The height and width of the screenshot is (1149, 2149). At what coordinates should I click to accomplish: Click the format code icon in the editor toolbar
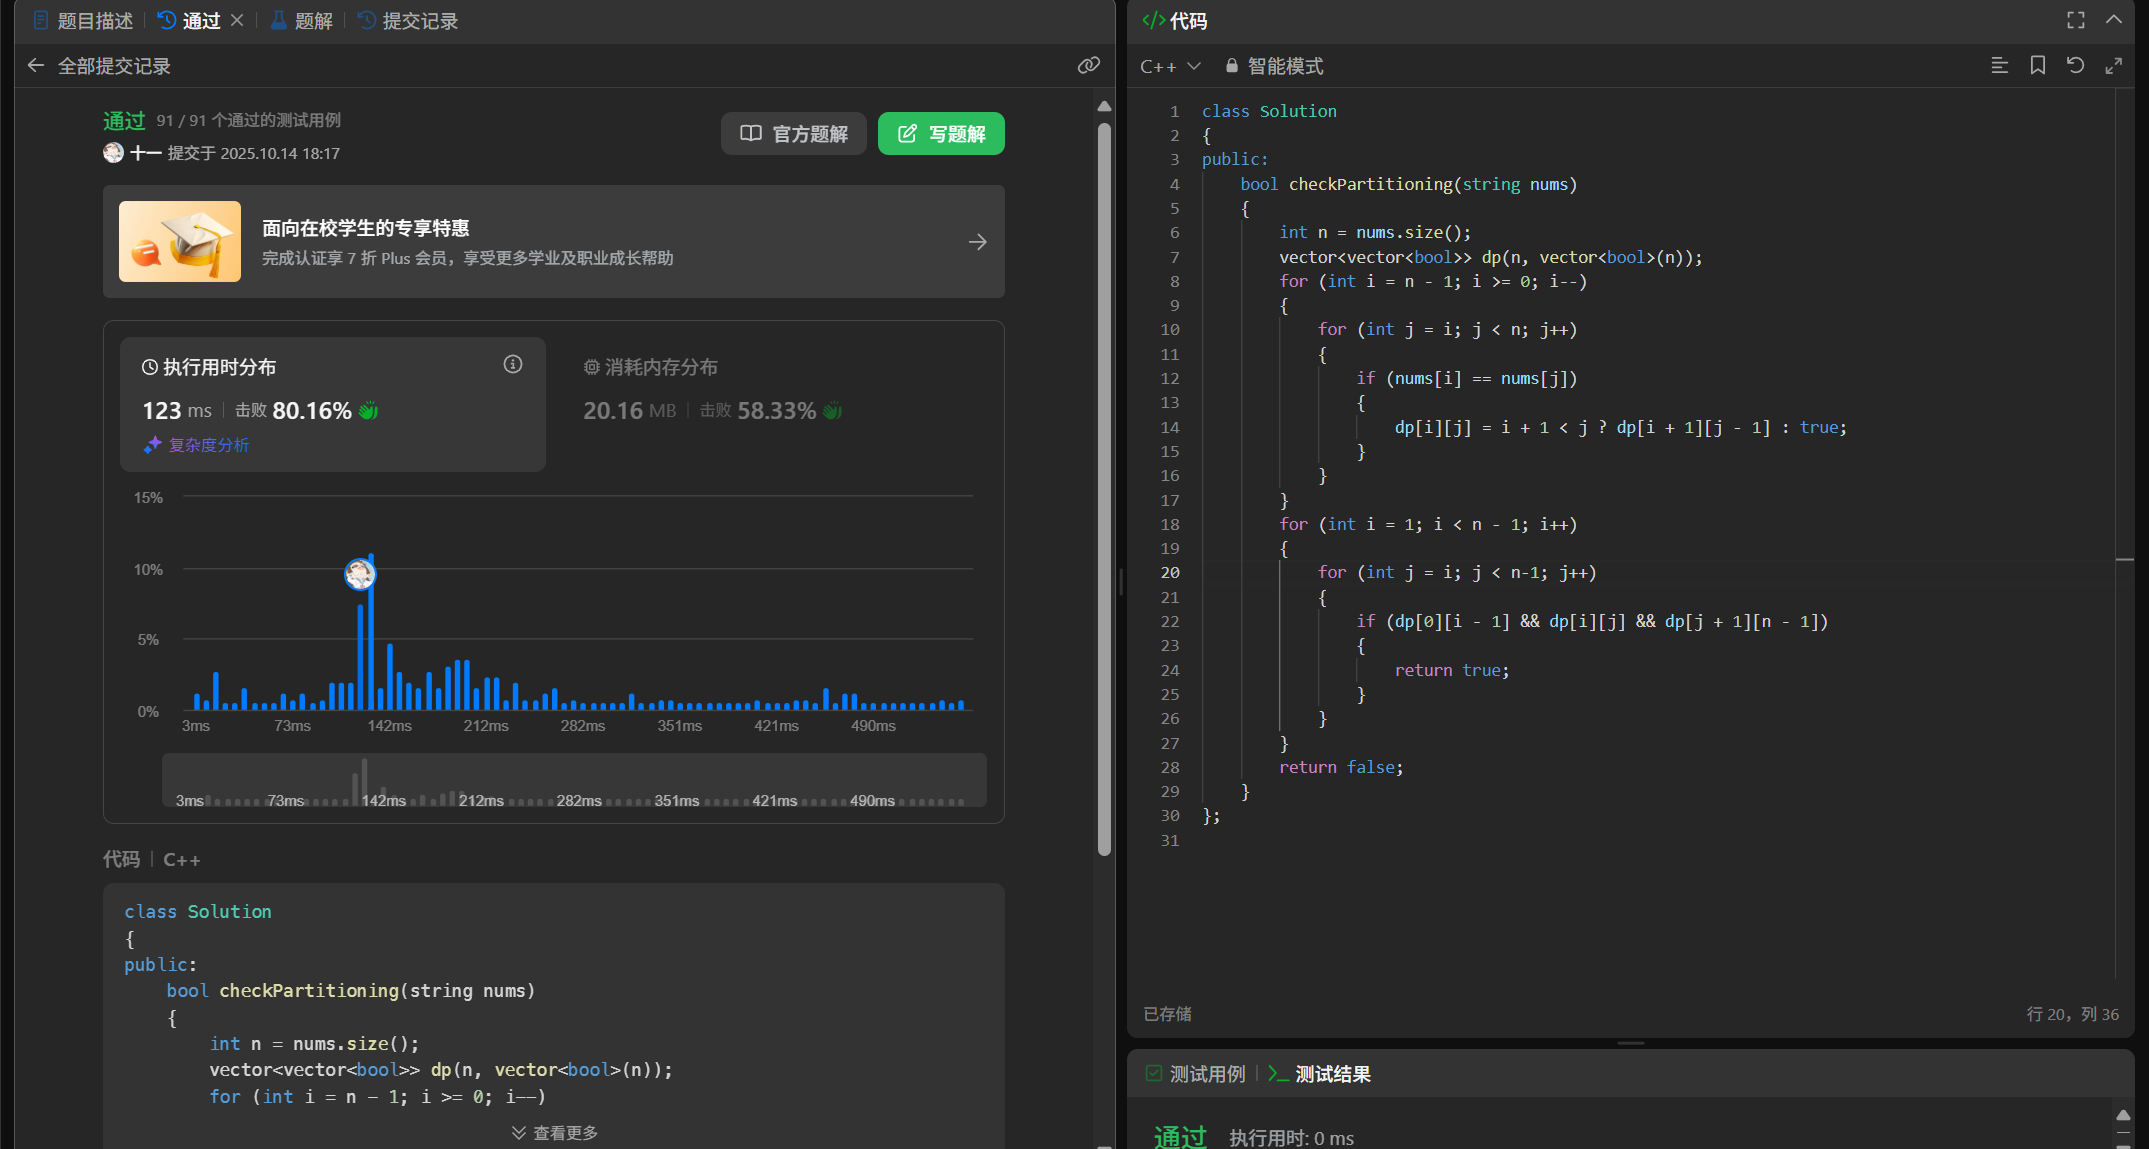tap(1999, 66)
